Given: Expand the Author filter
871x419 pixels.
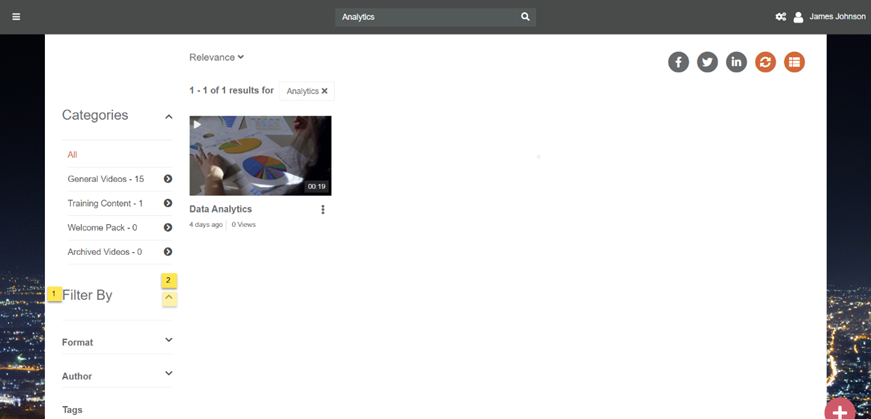Looking at the screenshot, I should [x=168, y=374].
